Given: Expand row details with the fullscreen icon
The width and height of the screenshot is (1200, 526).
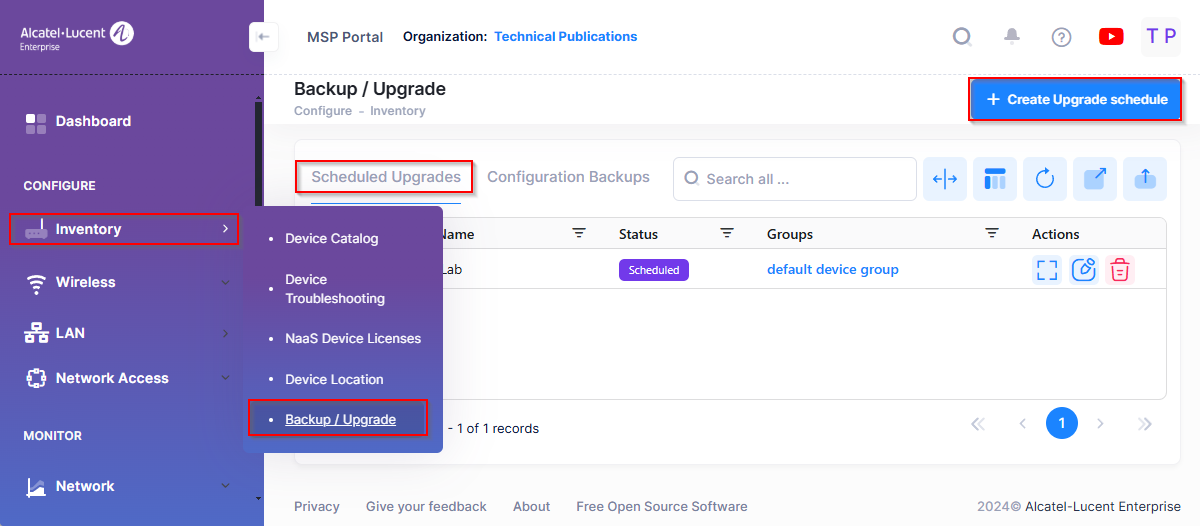Looking at the screenshot, I should tap(1047, 270).
